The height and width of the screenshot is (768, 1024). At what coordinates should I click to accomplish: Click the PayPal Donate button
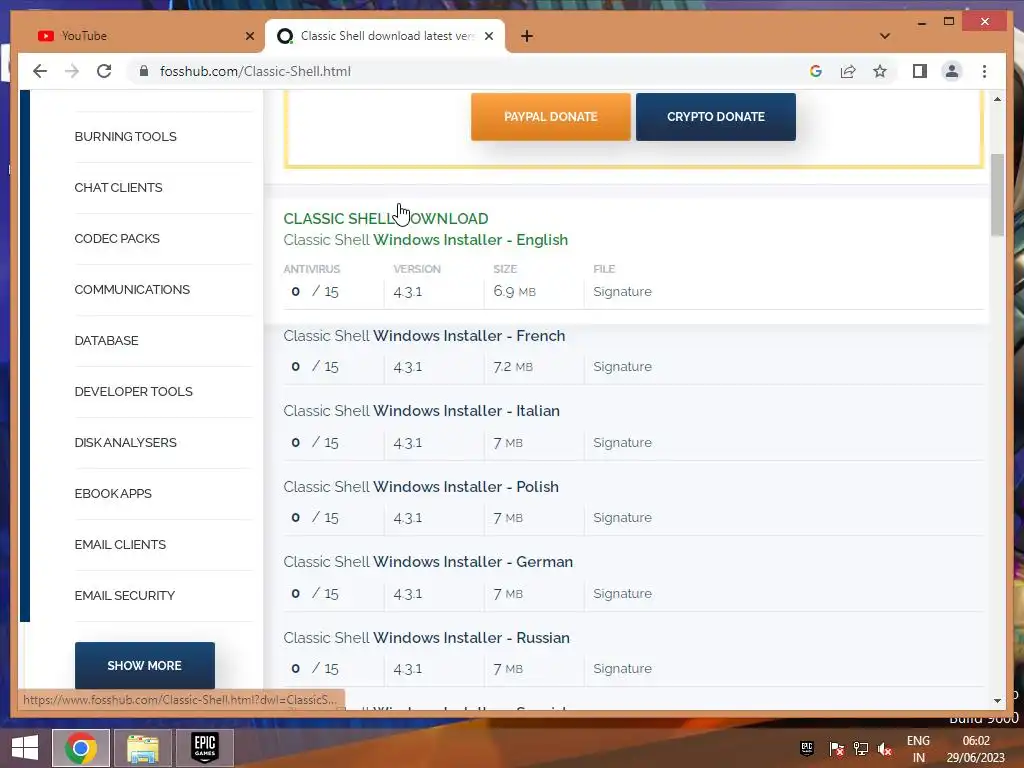[x=551, y=117]
